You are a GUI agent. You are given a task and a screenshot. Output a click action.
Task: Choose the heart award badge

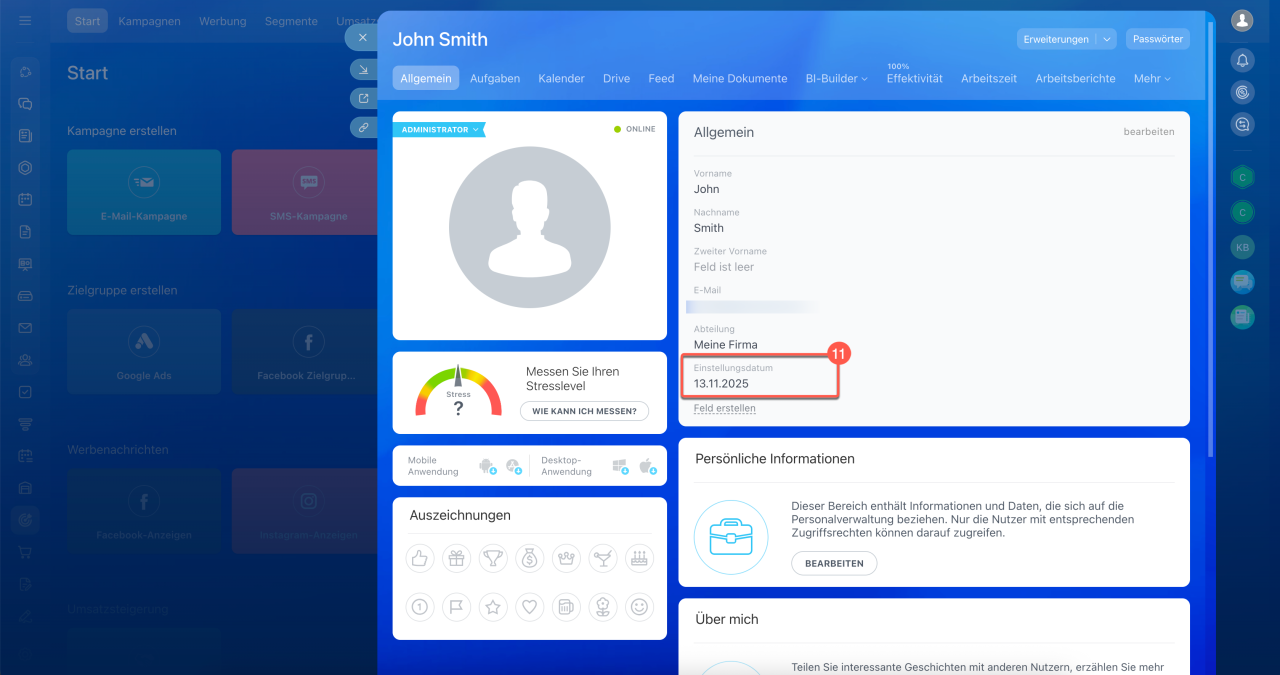point(529,606)
